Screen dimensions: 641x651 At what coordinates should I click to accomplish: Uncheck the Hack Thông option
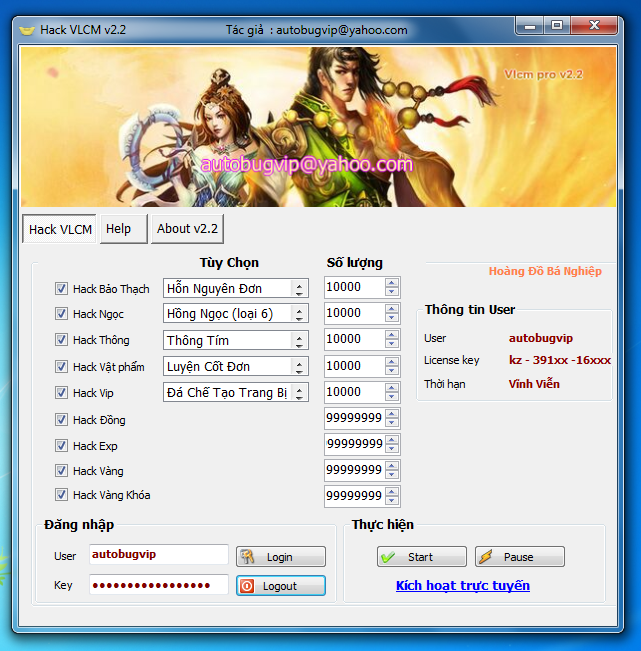[61, 340]
